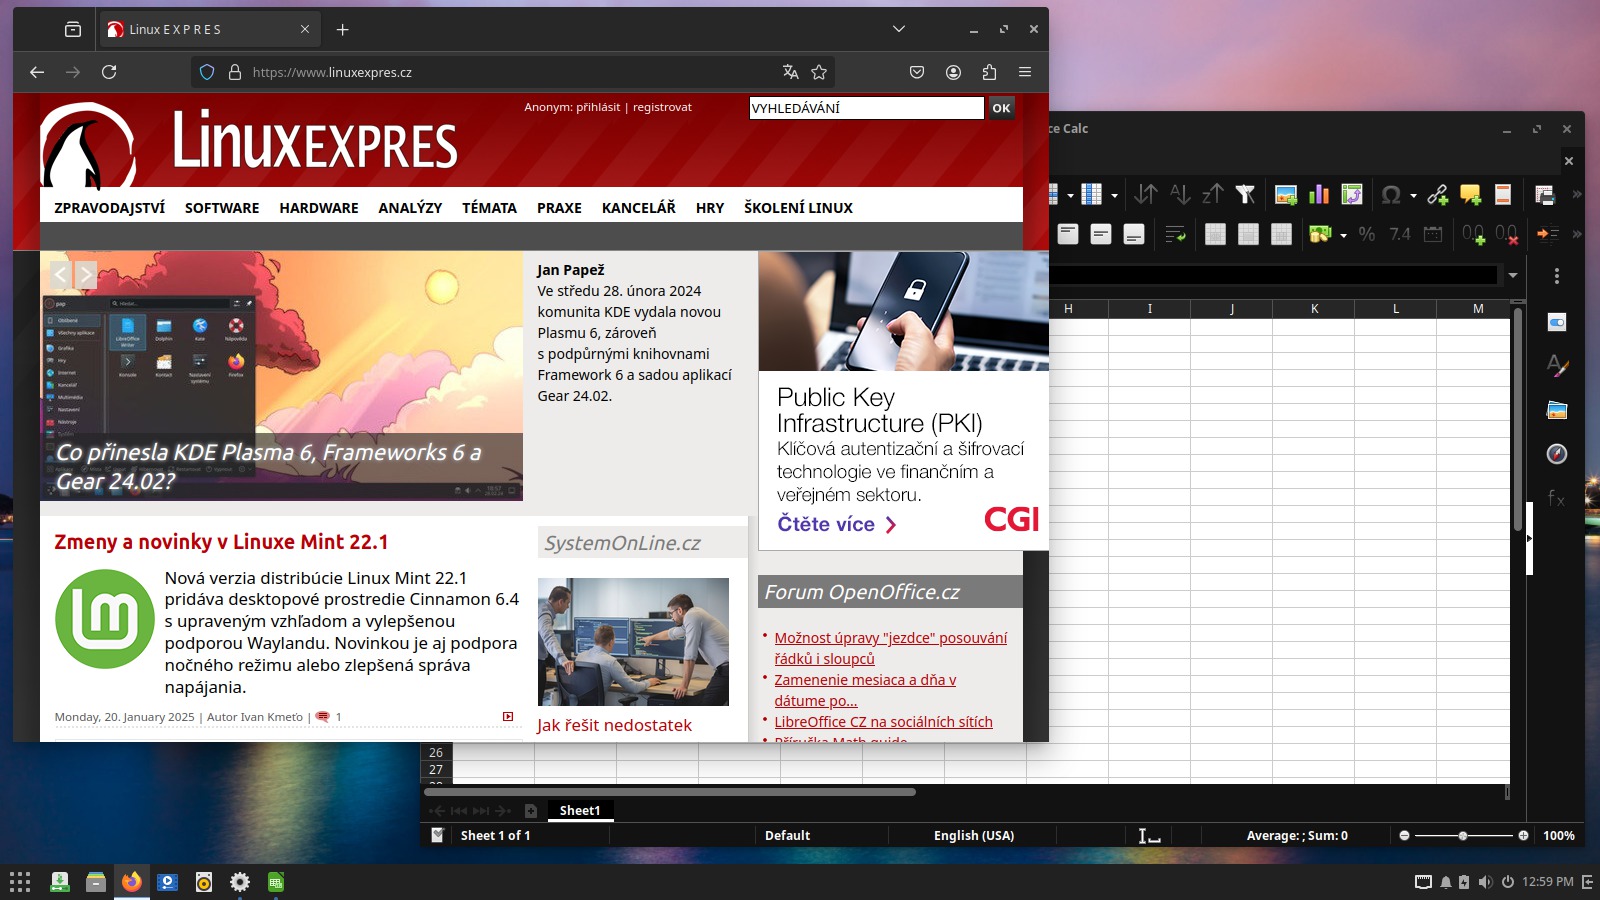Open the KANCELÁŘ section
1600x900 pixels.
pos(639,208)
